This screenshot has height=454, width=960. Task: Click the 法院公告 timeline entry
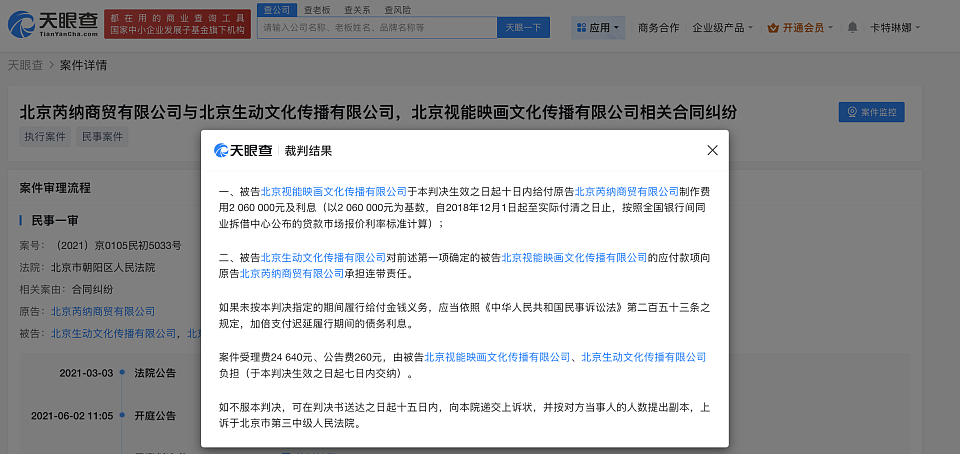click(155, 372)
